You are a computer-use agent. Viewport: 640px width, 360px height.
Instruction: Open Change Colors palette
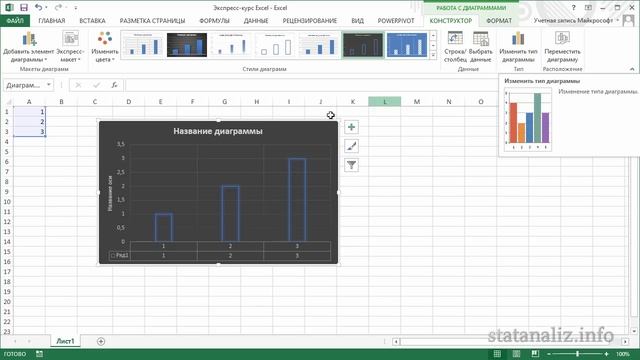click(105, 47)
